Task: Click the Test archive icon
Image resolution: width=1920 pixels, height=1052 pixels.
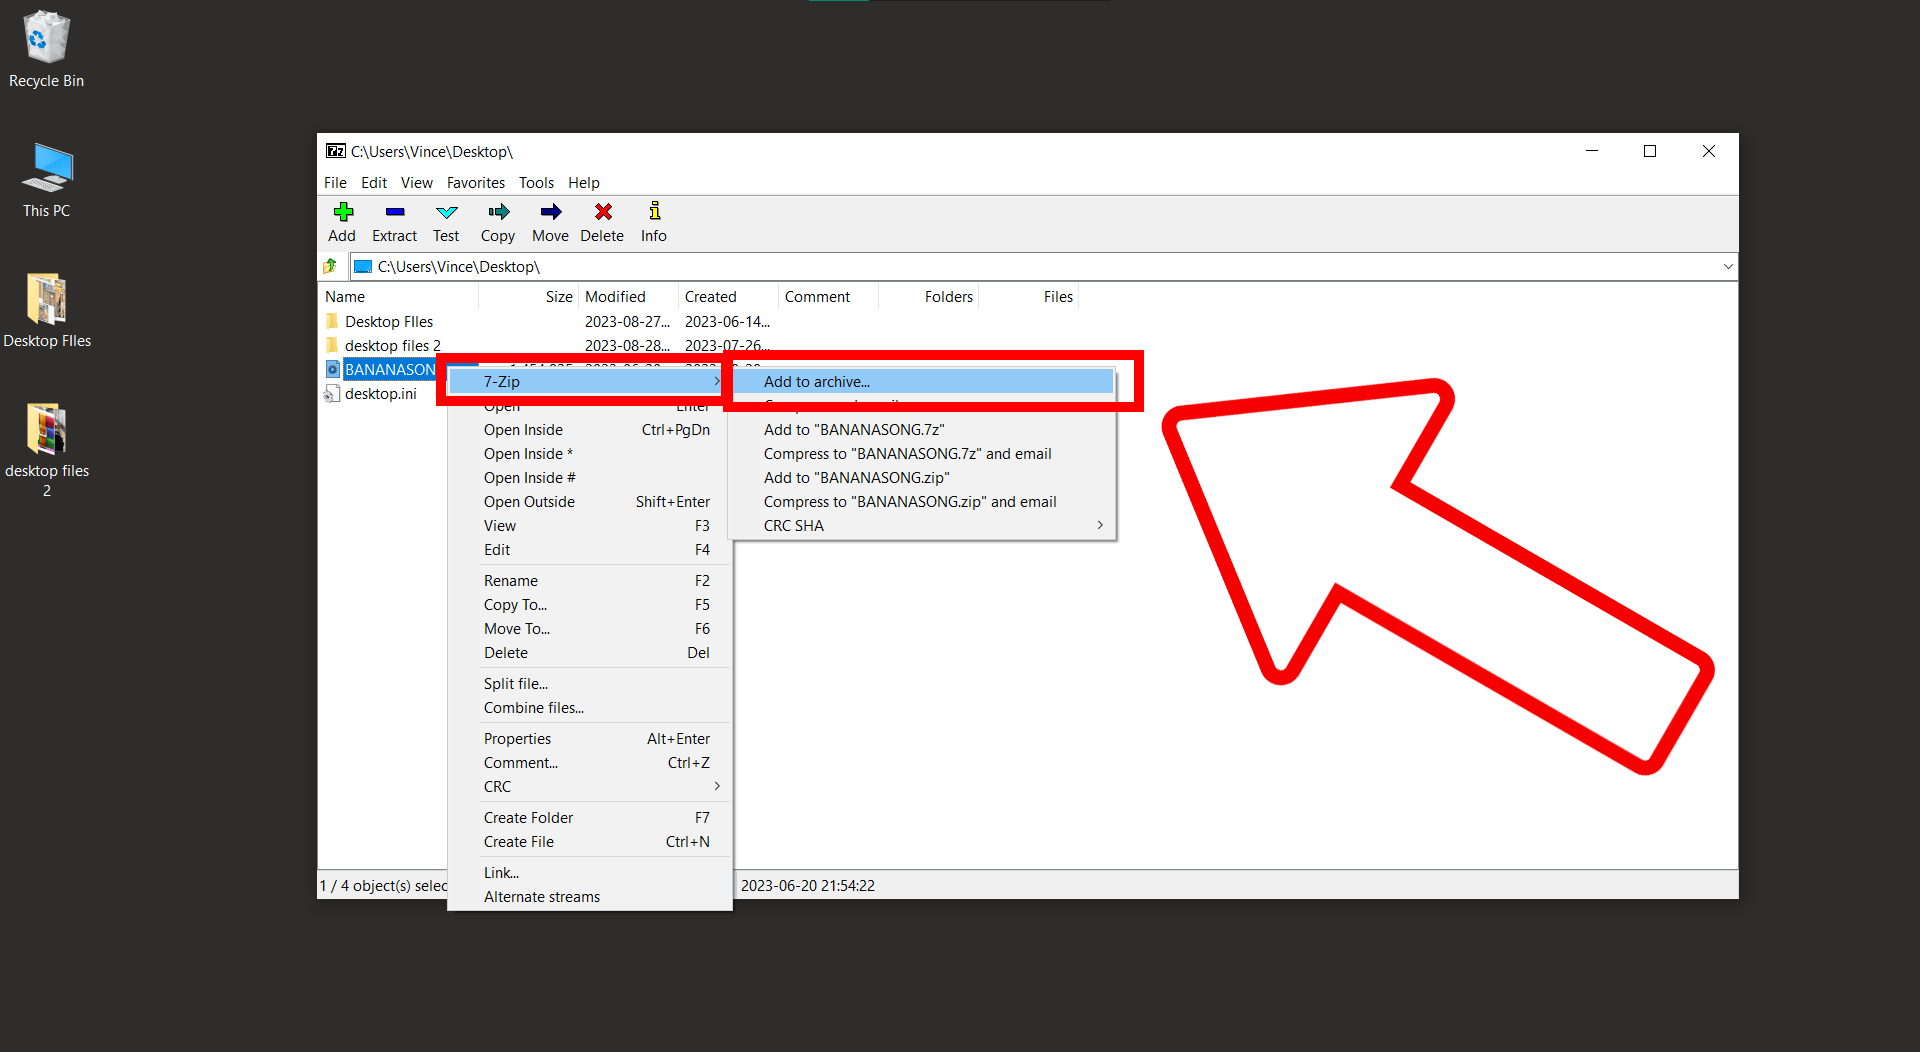Action: click(x=446, y=220)
